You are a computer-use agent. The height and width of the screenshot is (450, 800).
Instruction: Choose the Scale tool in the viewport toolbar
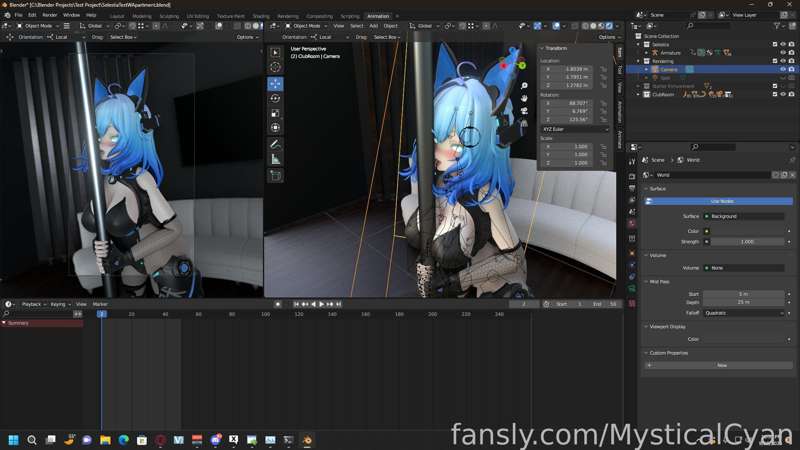click(x=275, y=113)
